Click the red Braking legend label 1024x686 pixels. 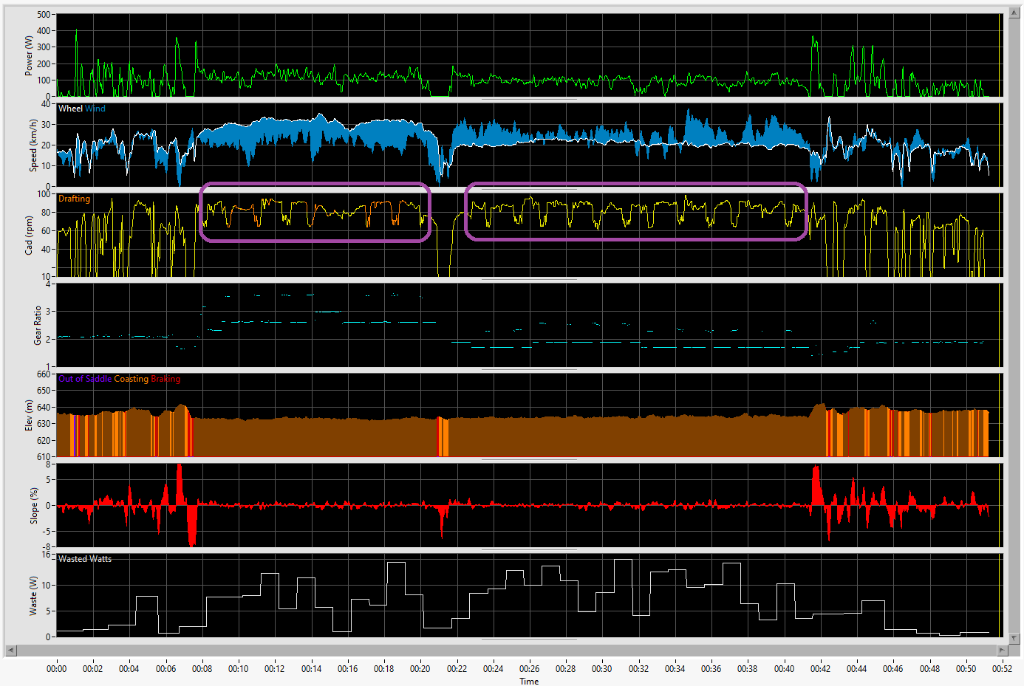[x=165, y=379]
